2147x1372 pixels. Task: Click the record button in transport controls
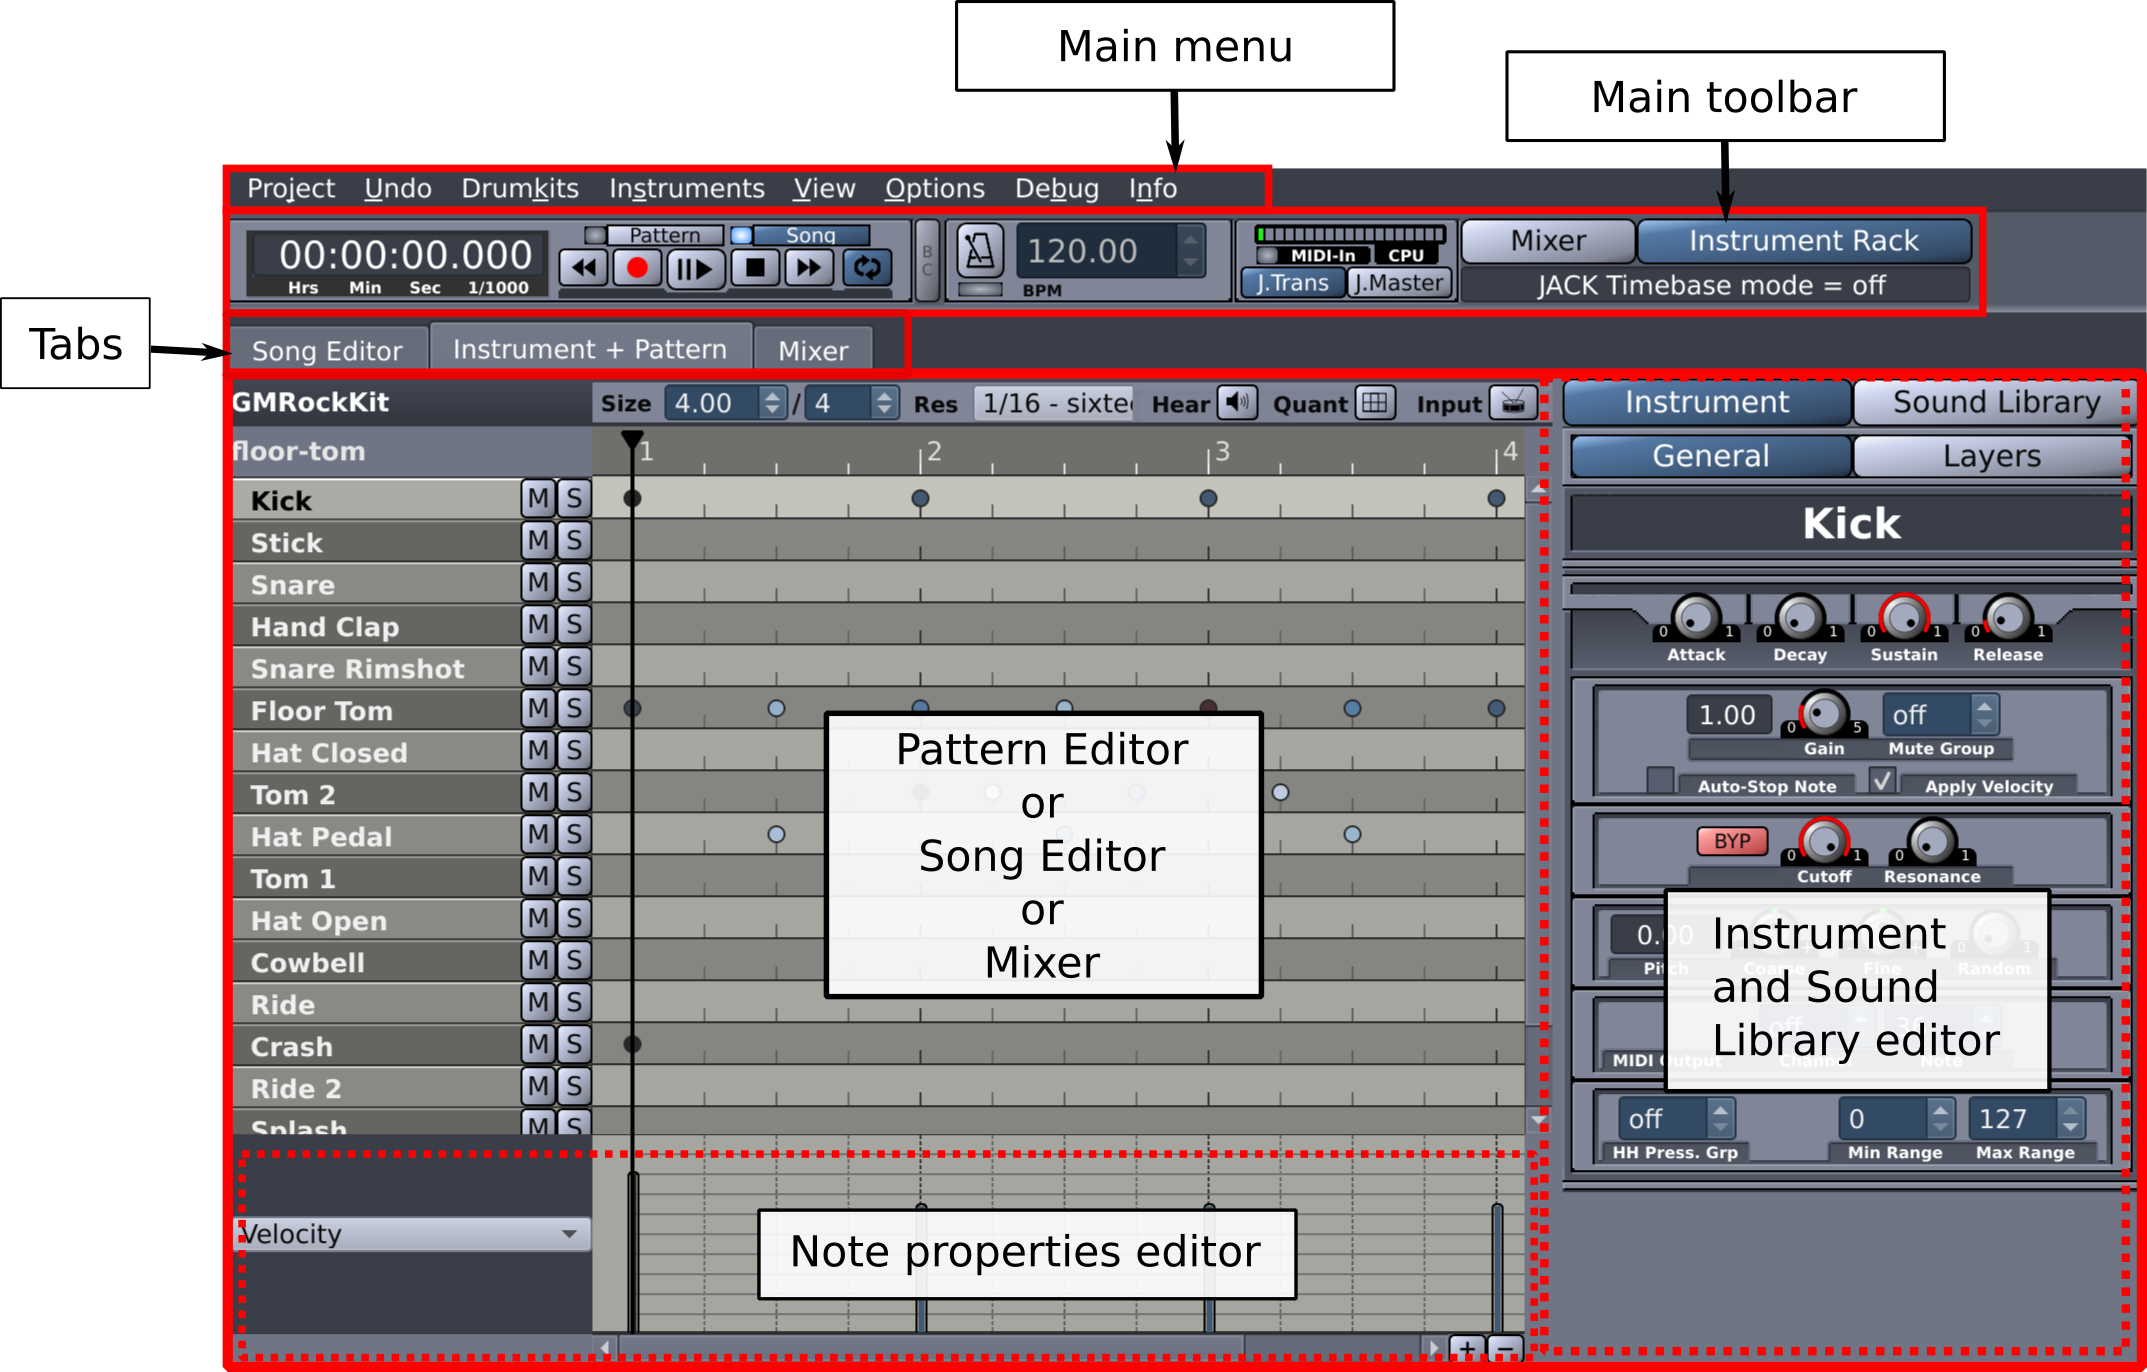point(637,267)
